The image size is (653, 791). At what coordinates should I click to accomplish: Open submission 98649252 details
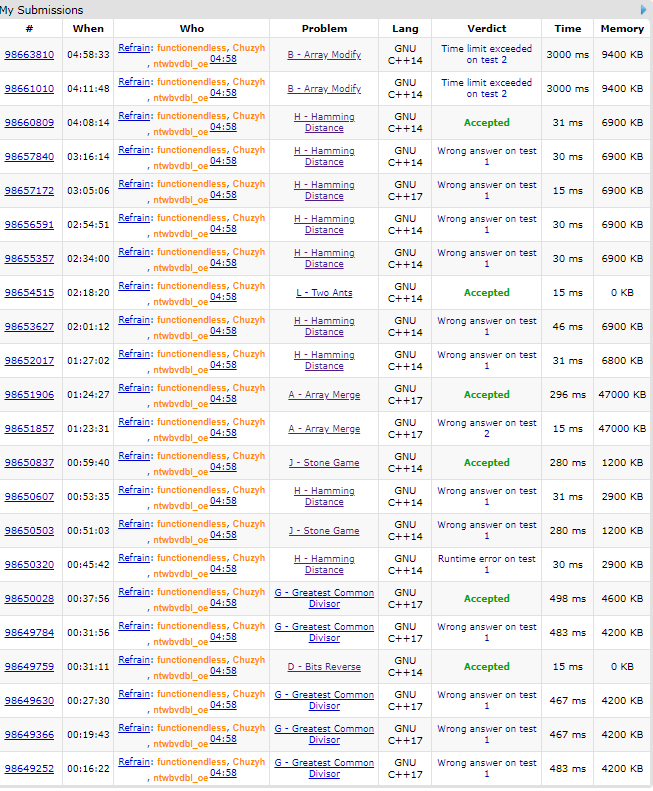(x=29, y=768)
